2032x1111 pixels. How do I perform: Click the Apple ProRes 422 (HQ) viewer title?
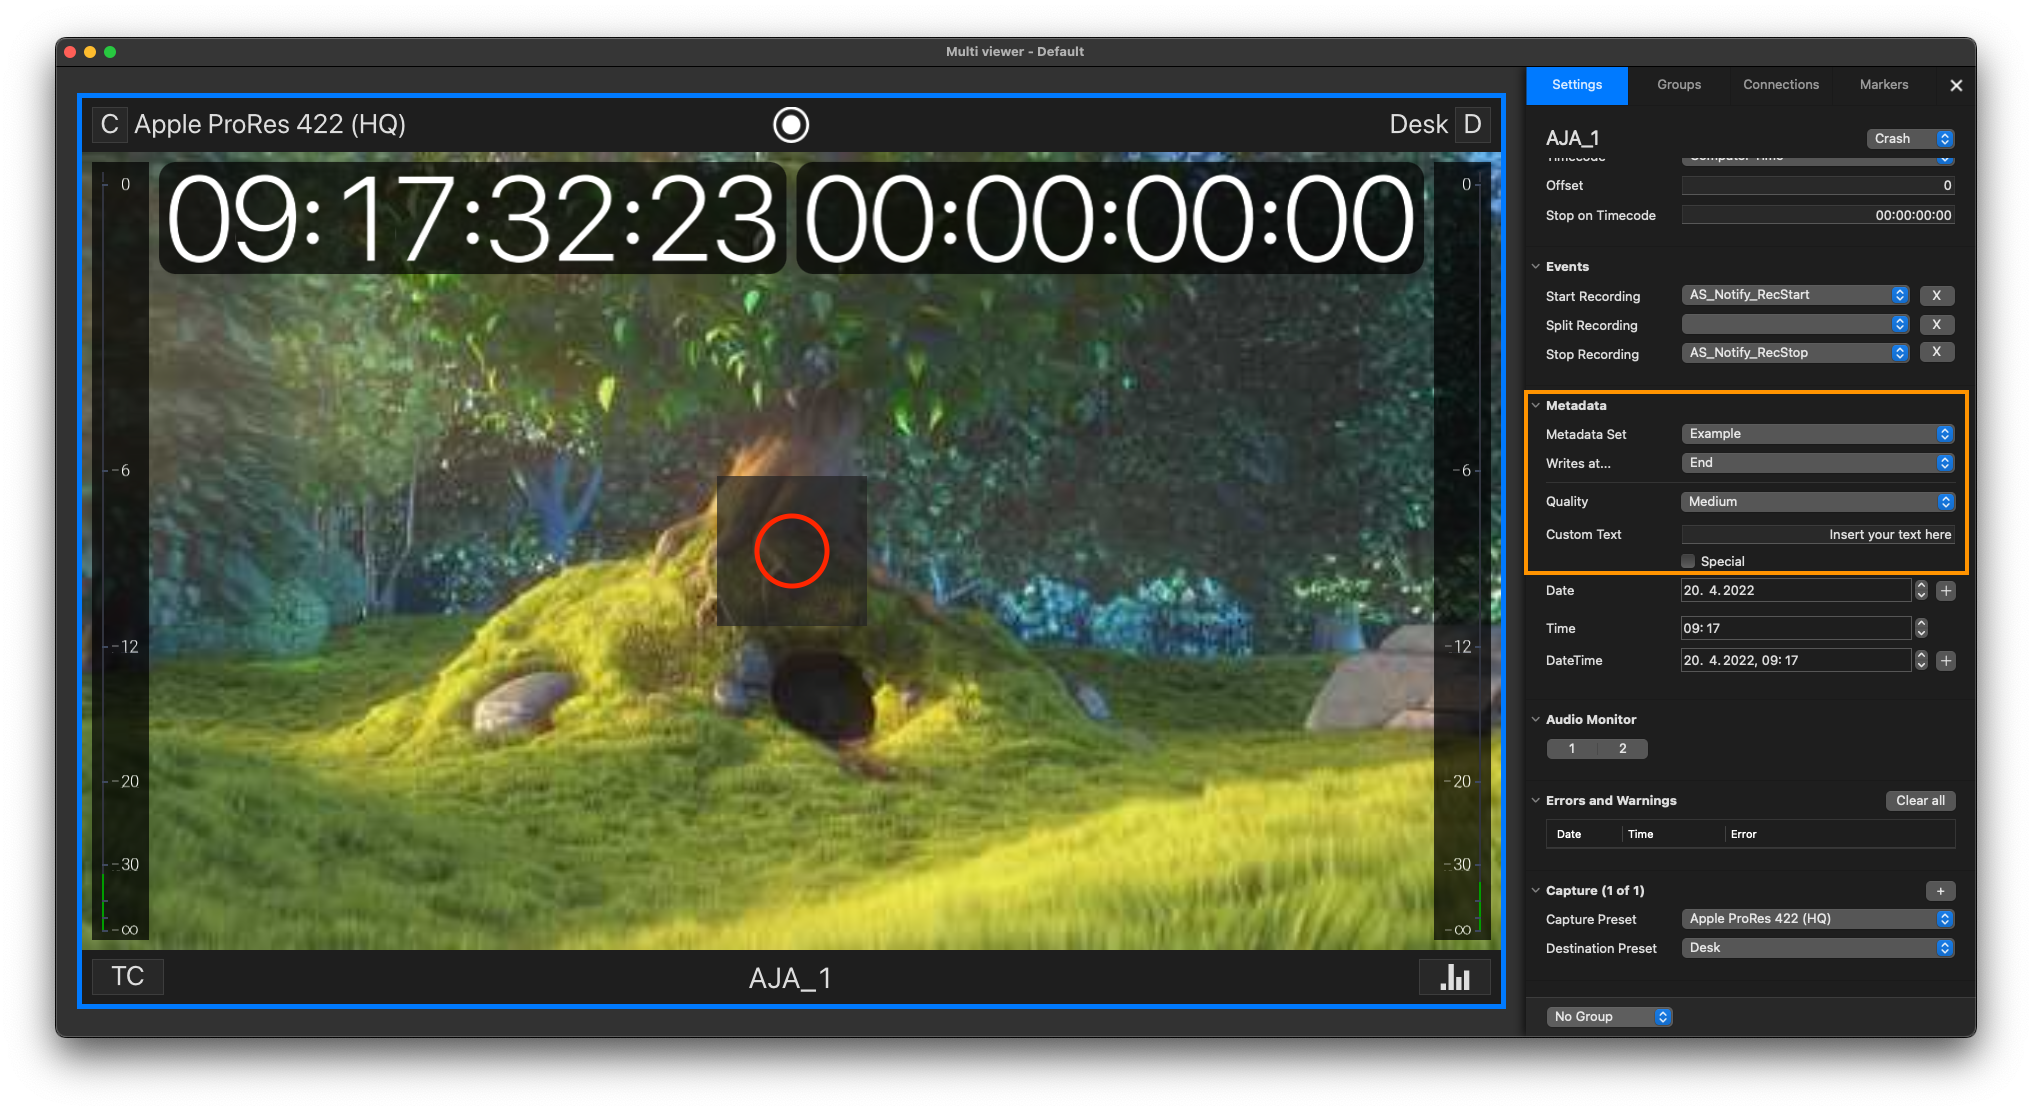click(270, 125)
